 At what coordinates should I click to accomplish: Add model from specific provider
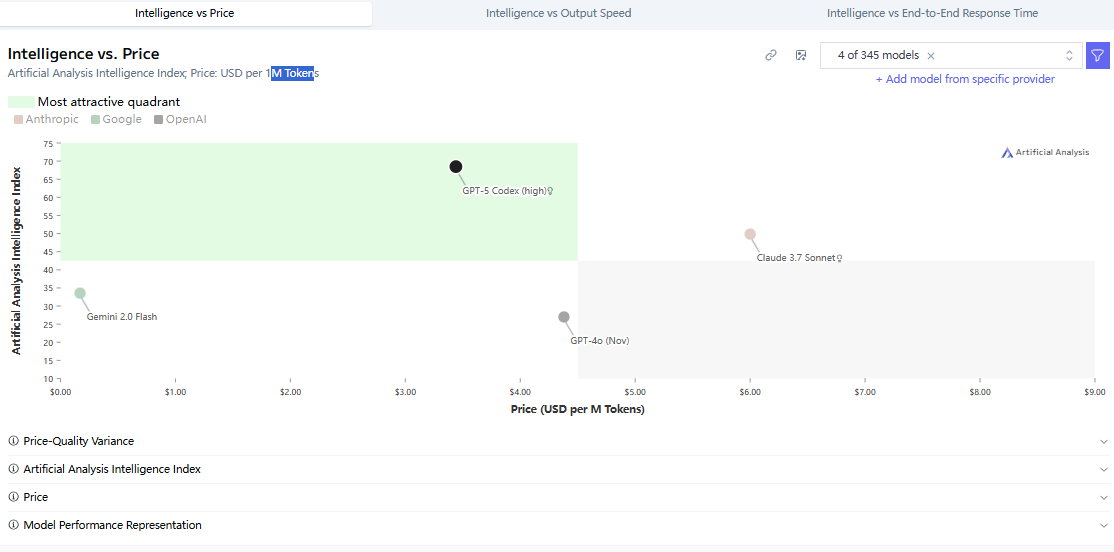[x=965, y=79]
